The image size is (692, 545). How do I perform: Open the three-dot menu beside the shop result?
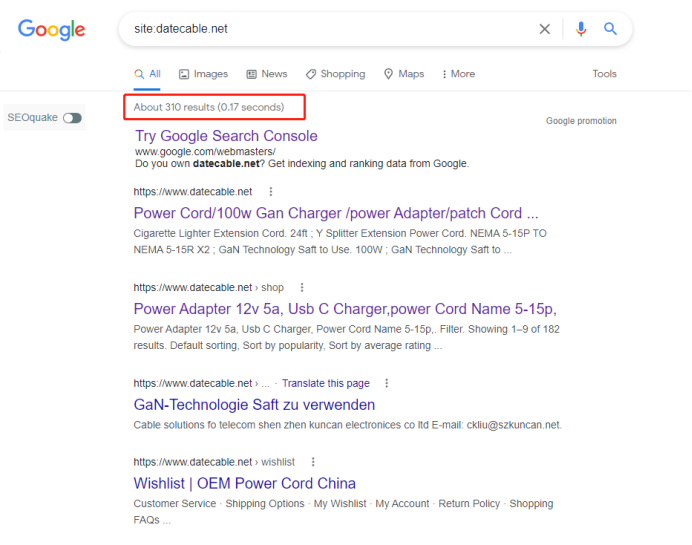[302, 287]
